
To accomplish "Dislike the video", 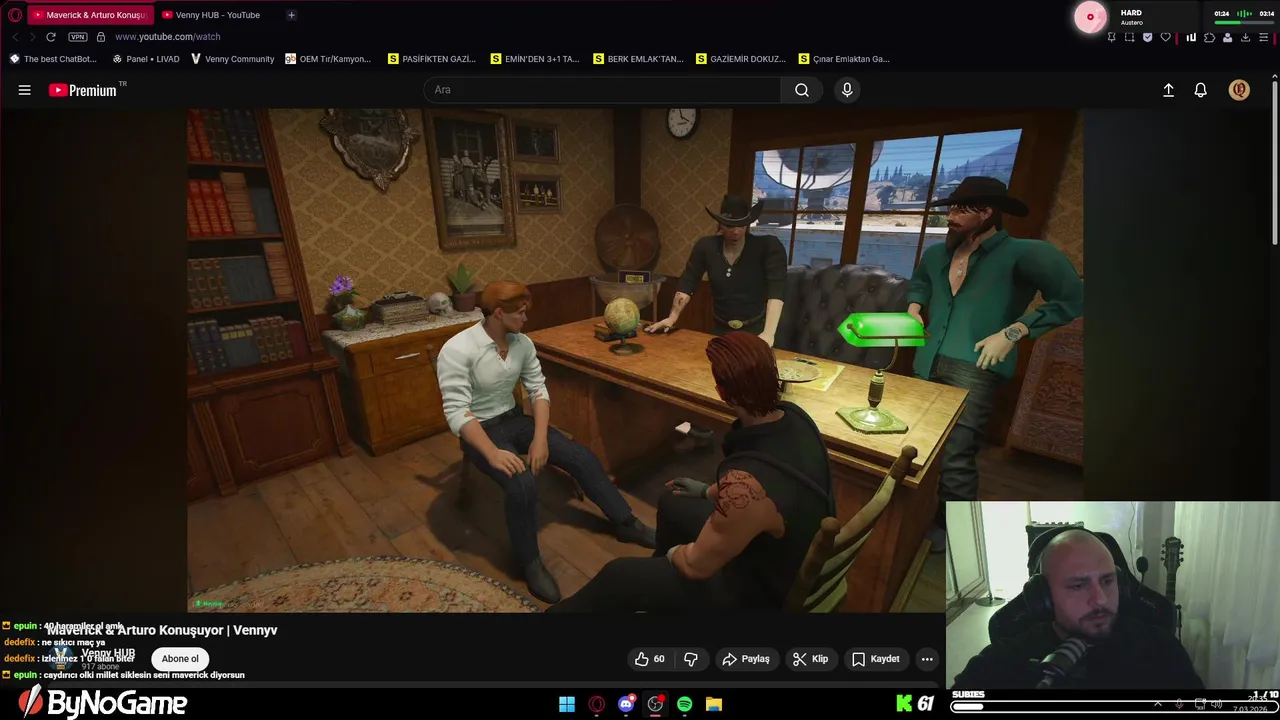I will [x=691, y=659].
